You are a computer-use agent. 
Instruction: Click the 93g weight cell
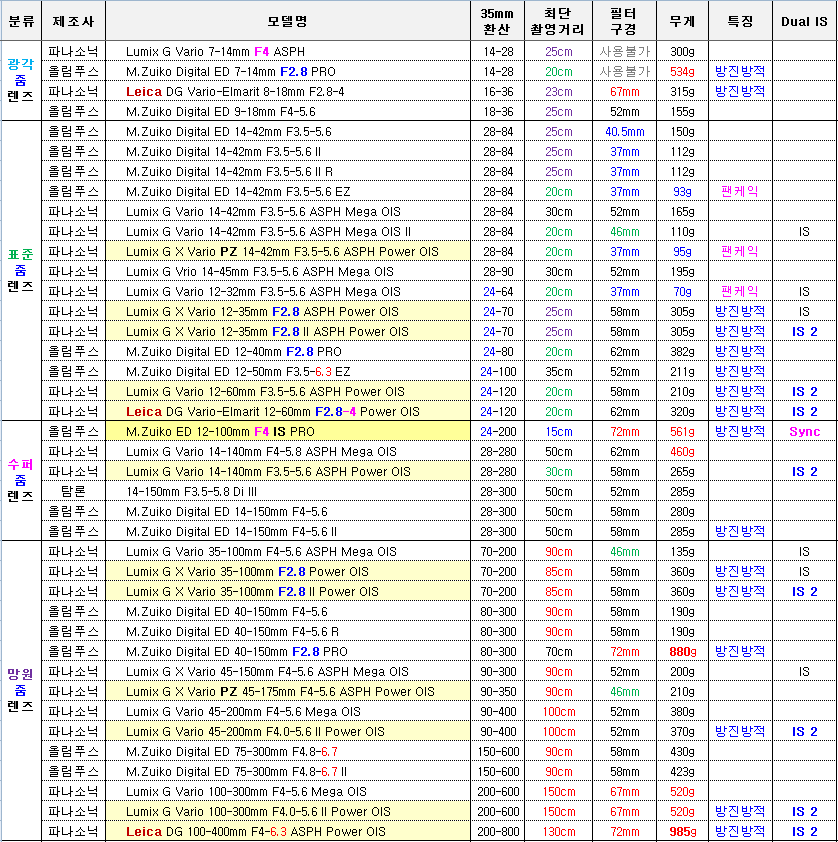[682, 192]
